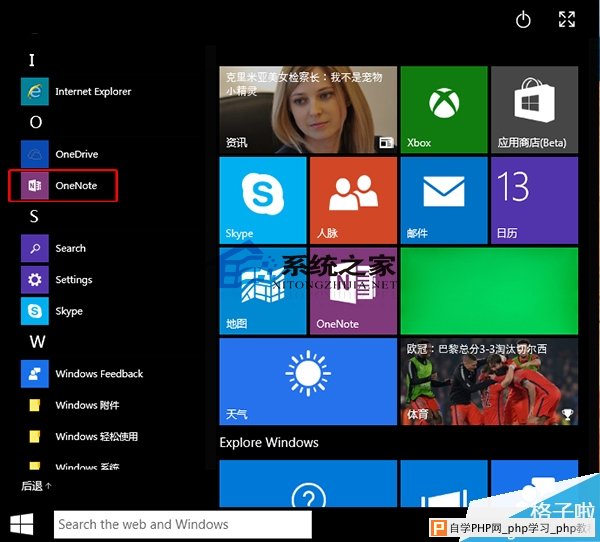
Task: Expand the Windows 附件 folder
Action: click(x=75, y=405)
